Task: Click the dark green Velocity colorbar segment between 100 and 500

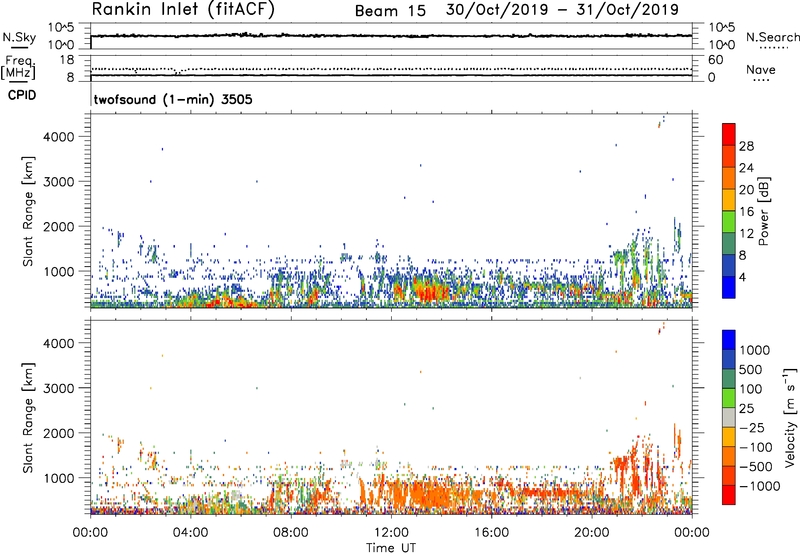Action: 729,379
